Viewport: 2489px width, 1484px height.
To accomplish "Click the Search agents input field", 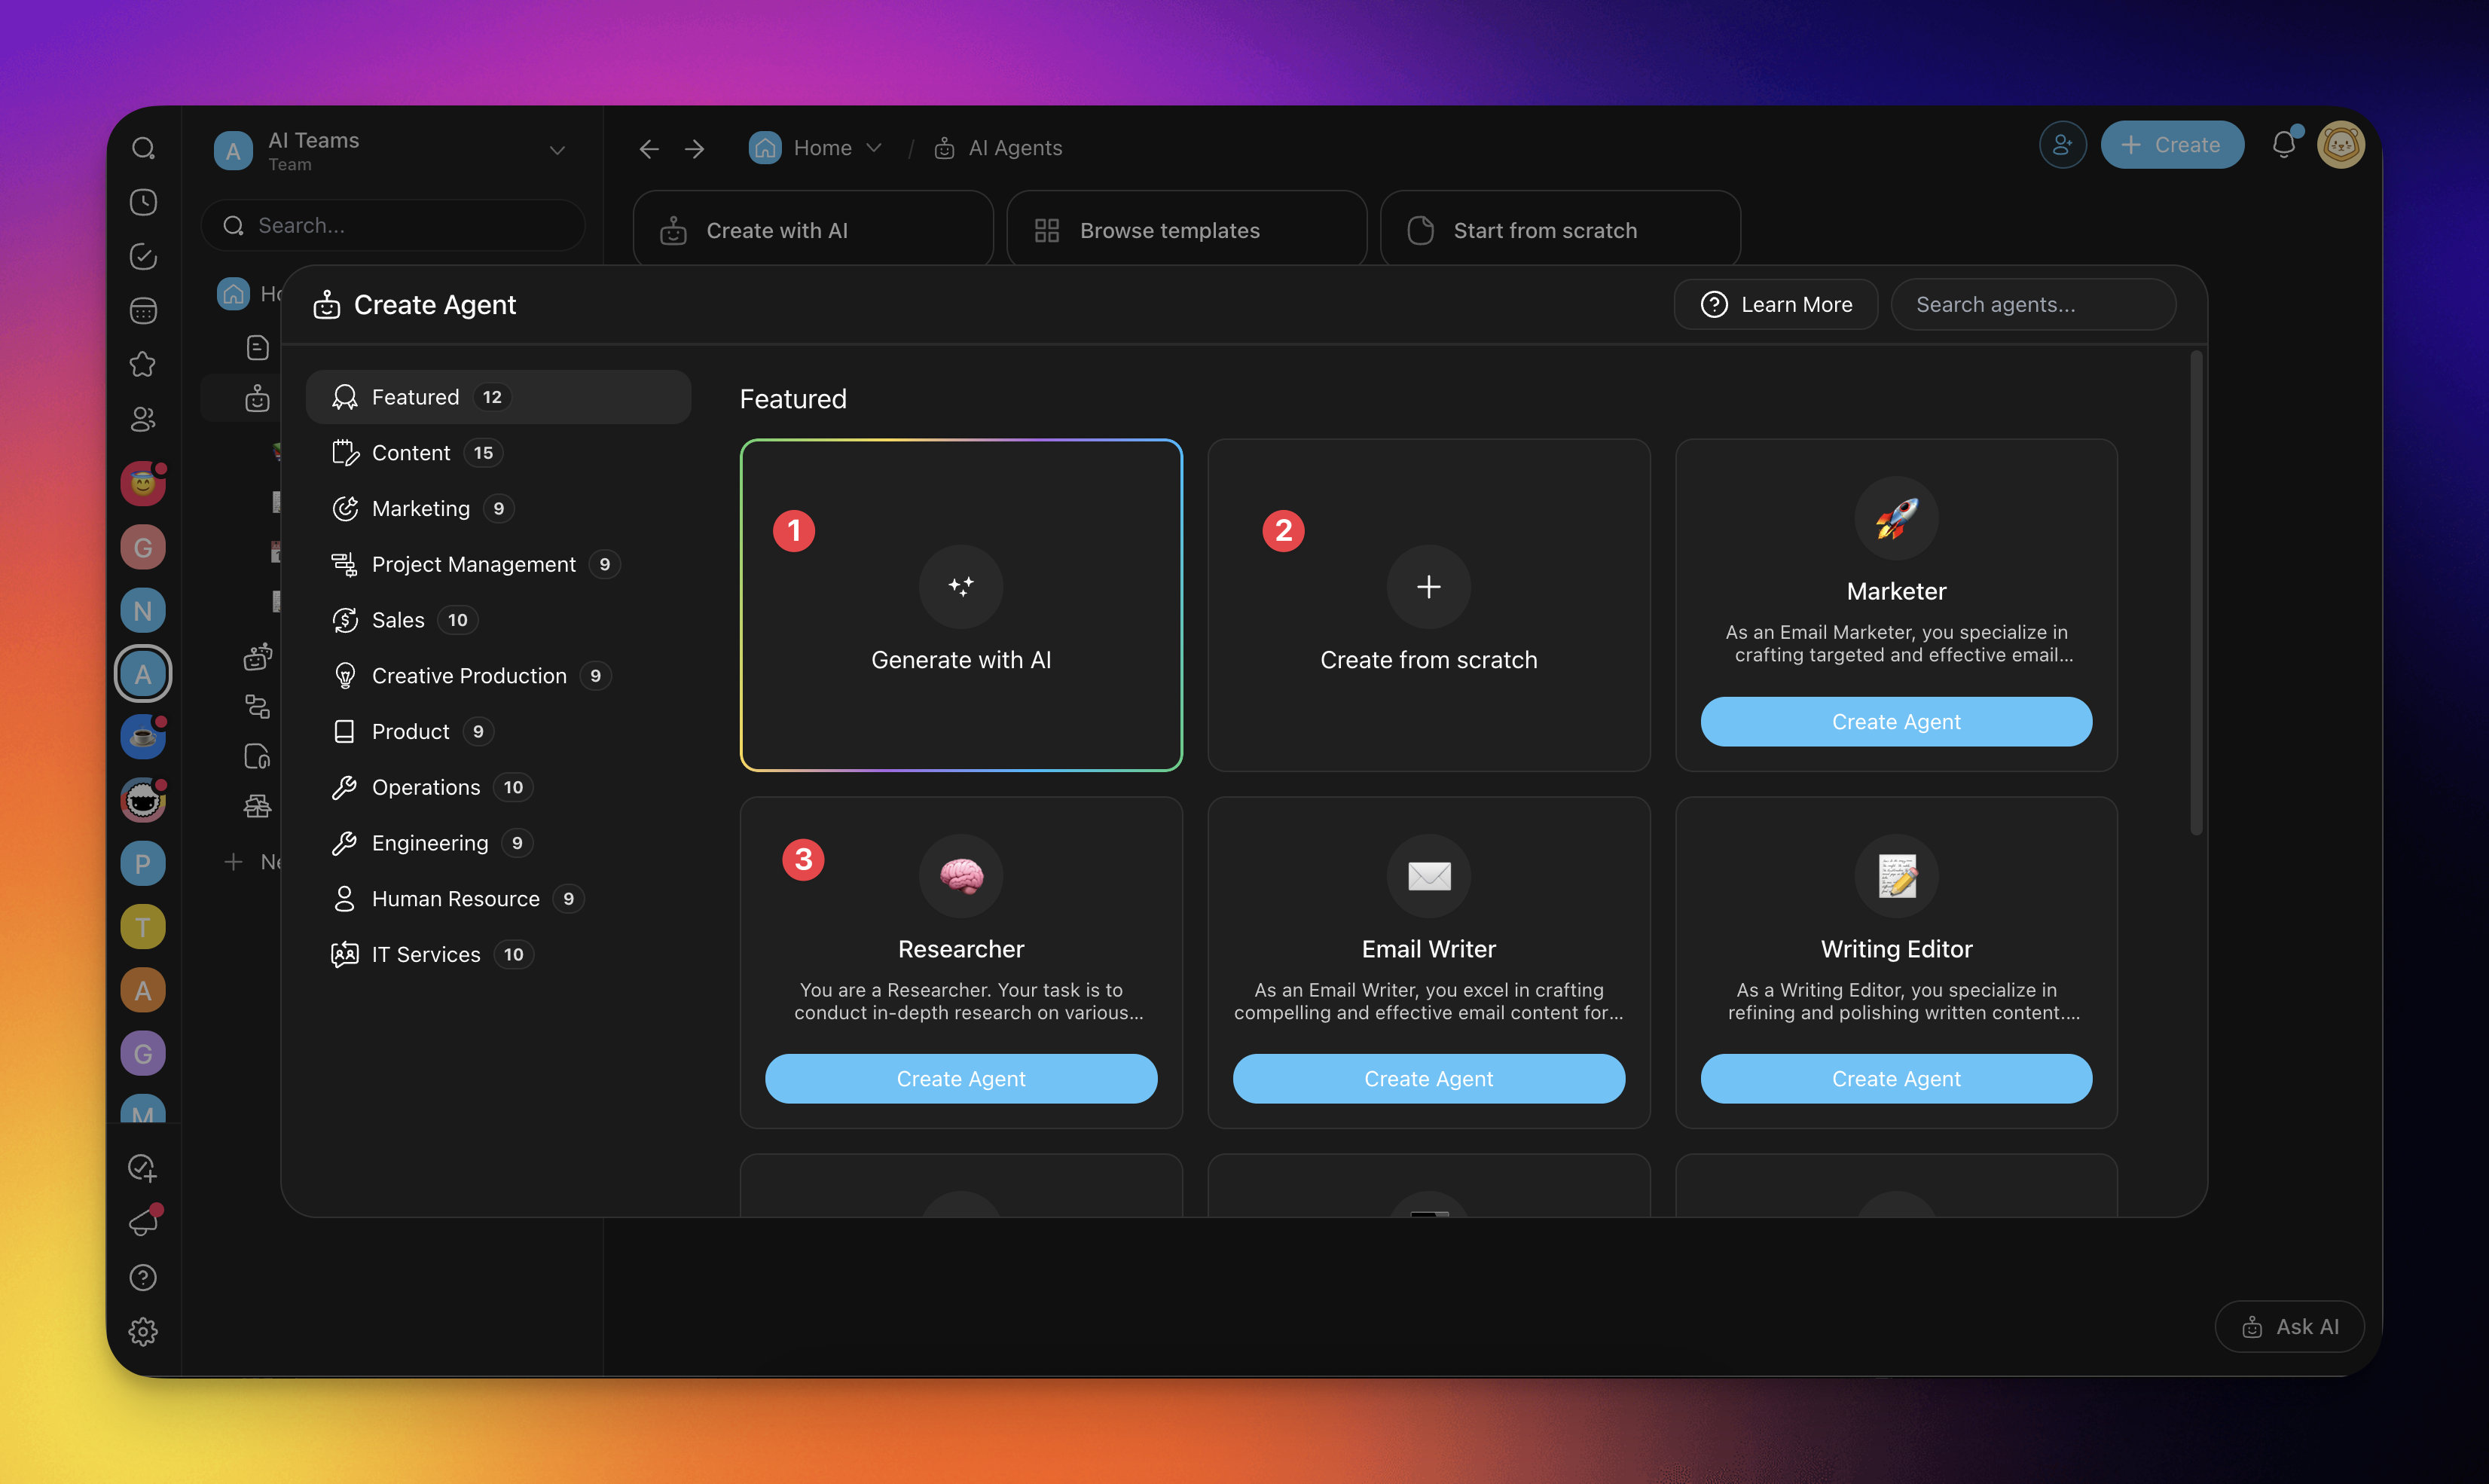I will [x=2032, y=304].
